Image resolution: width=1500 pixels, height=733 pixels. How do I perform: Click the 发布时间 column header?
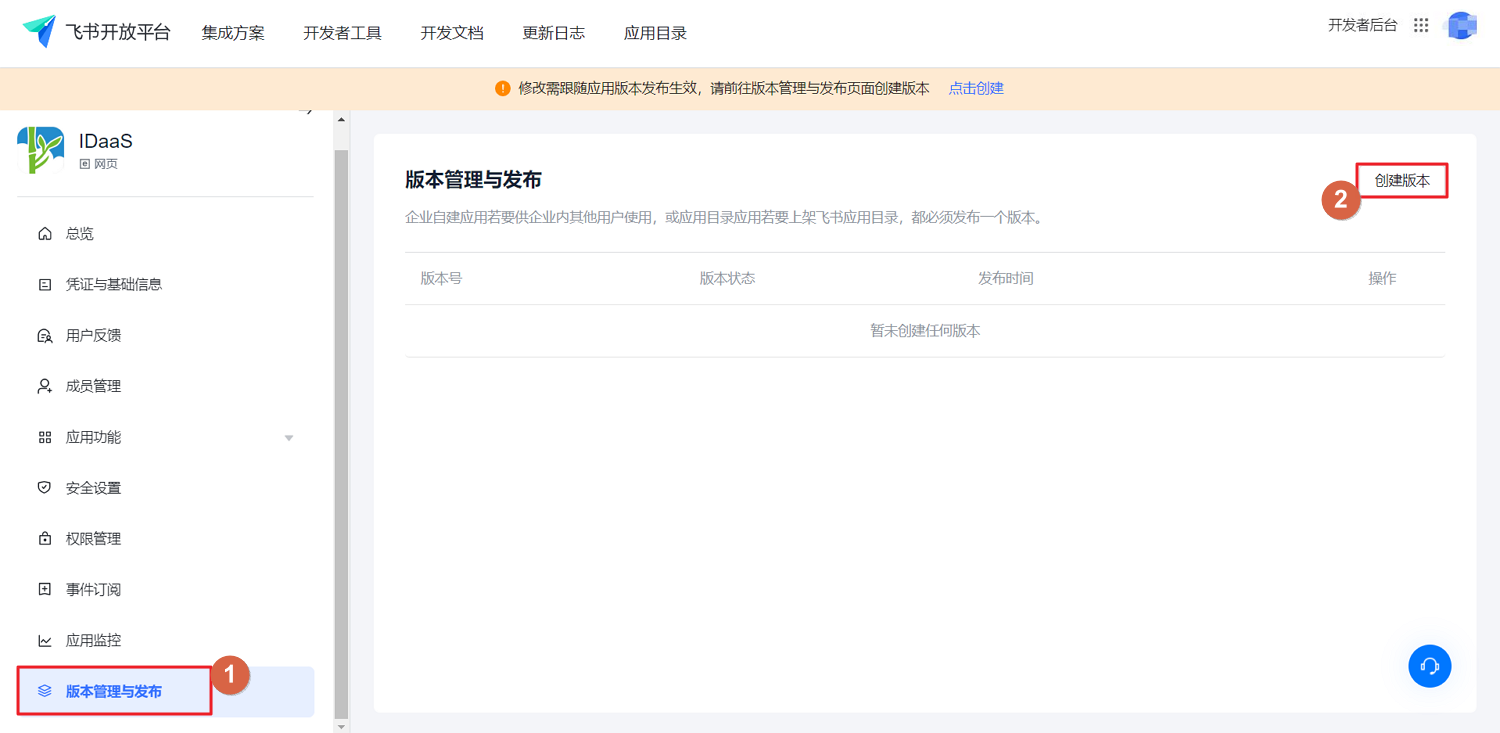[1006, 279]
